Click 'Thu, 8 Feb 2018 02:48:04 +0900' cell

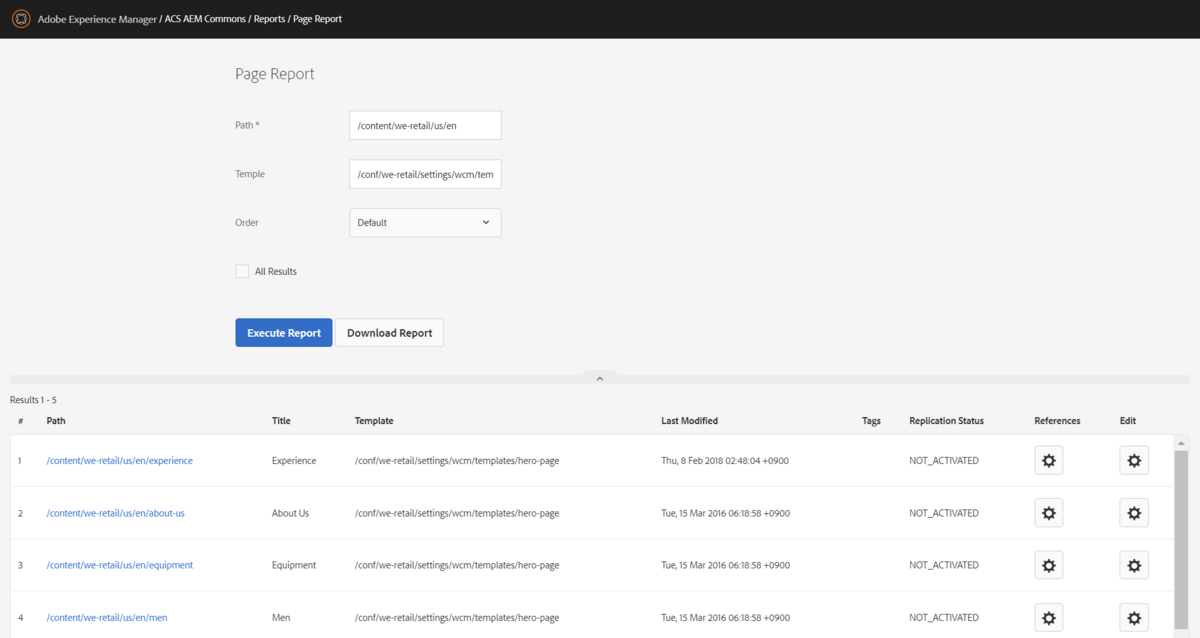point(725,461)
